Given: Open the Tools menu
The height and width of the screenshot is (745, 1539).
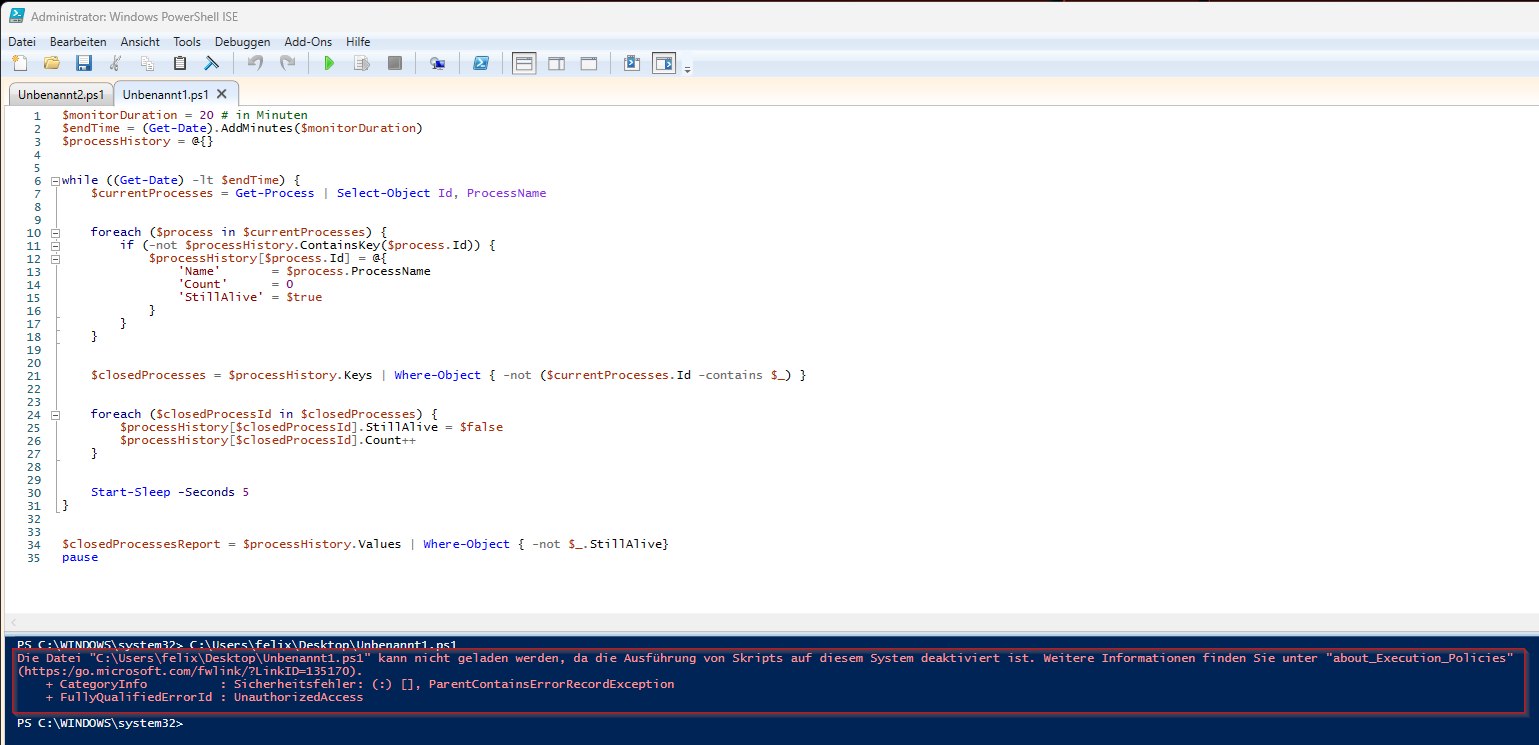Looking at the screenshot, I should (x=187, y=42).
